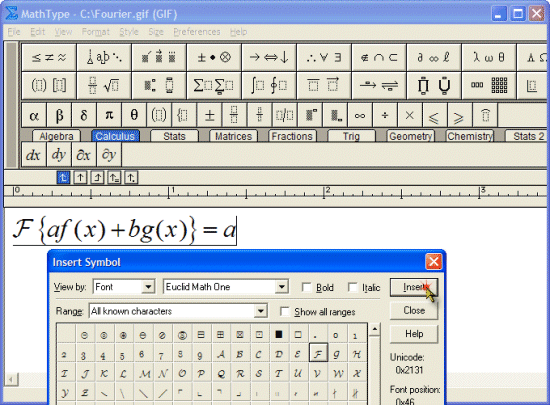Open the matrix templates palette
Screen dimensions: 550x405
click(489, 86)
